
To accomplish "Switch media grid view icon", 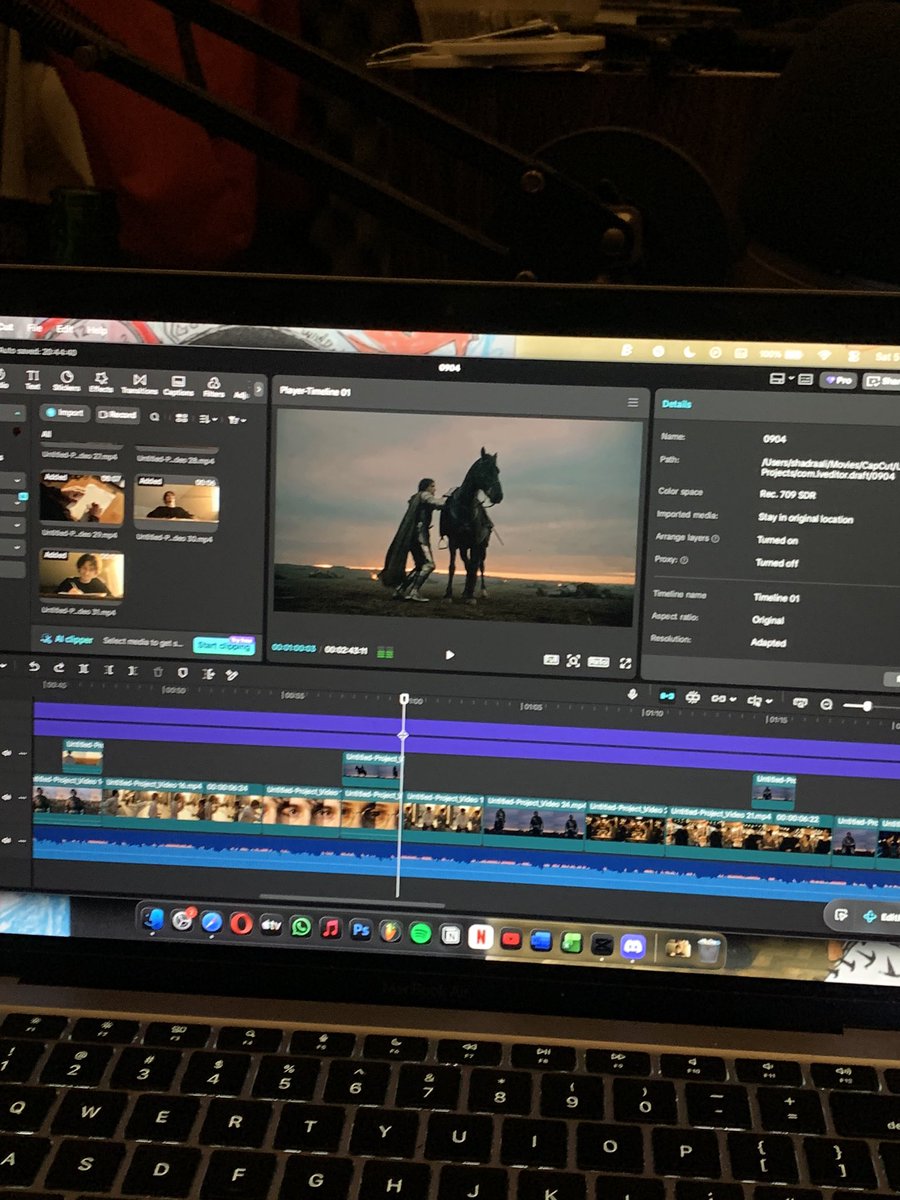I will click(182, 418).
